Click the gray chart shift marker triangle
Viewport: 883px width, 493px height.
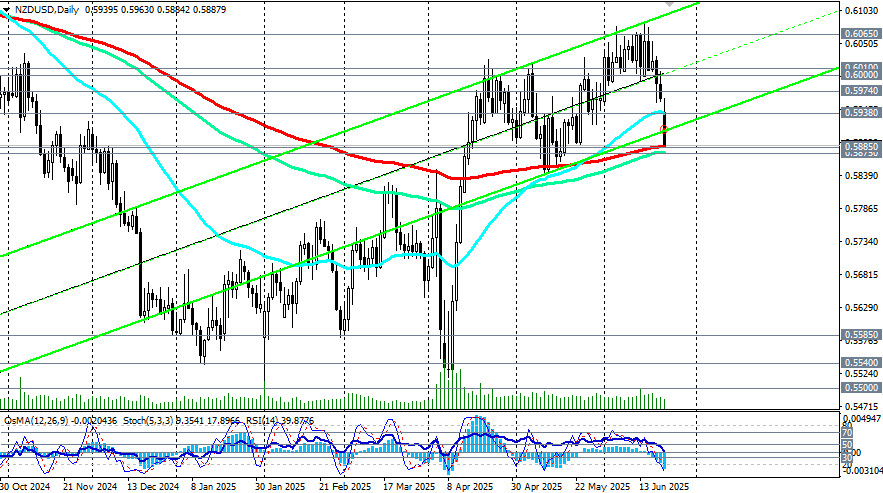coord(668,3)
